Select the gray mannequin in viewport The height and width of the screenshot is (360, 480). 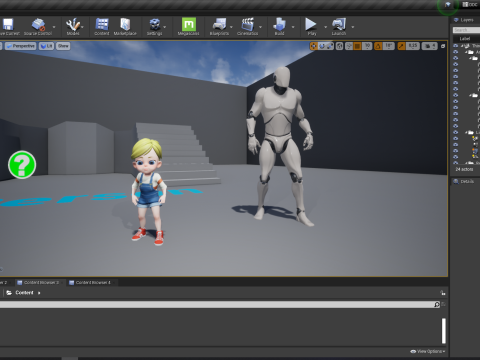(x=281, y=146)
